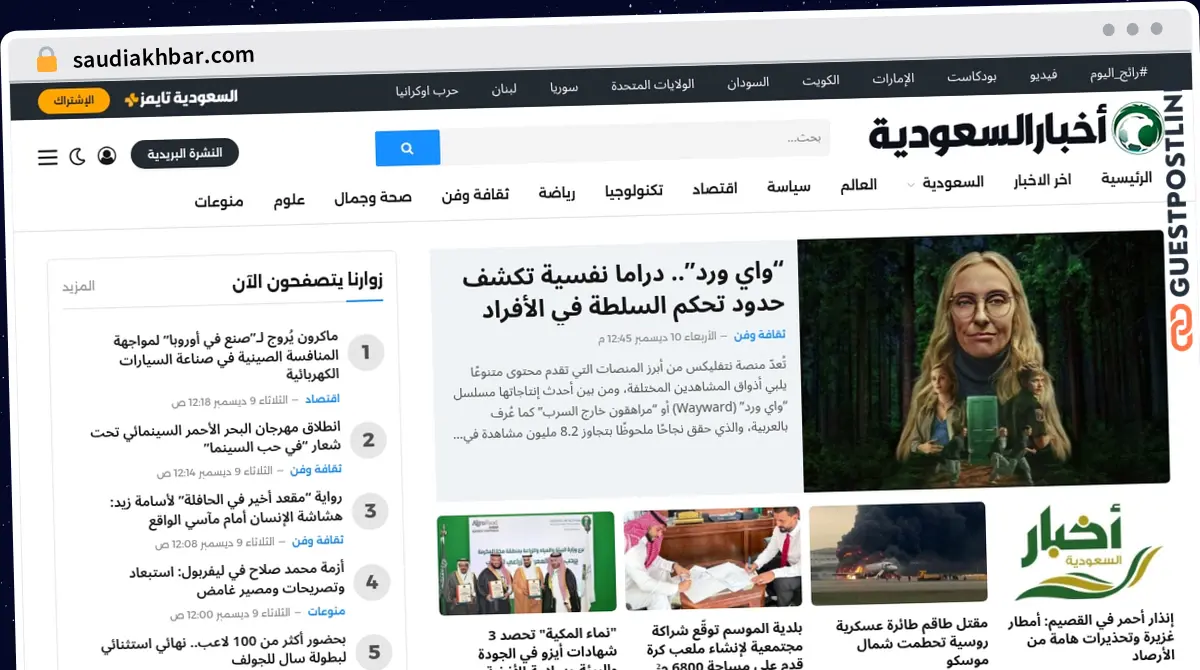Open مهرجان البحر الأحمر السينمائي headline
Image resolution: width=1200 pixels, height=670 pixels.
pos(215,440)
